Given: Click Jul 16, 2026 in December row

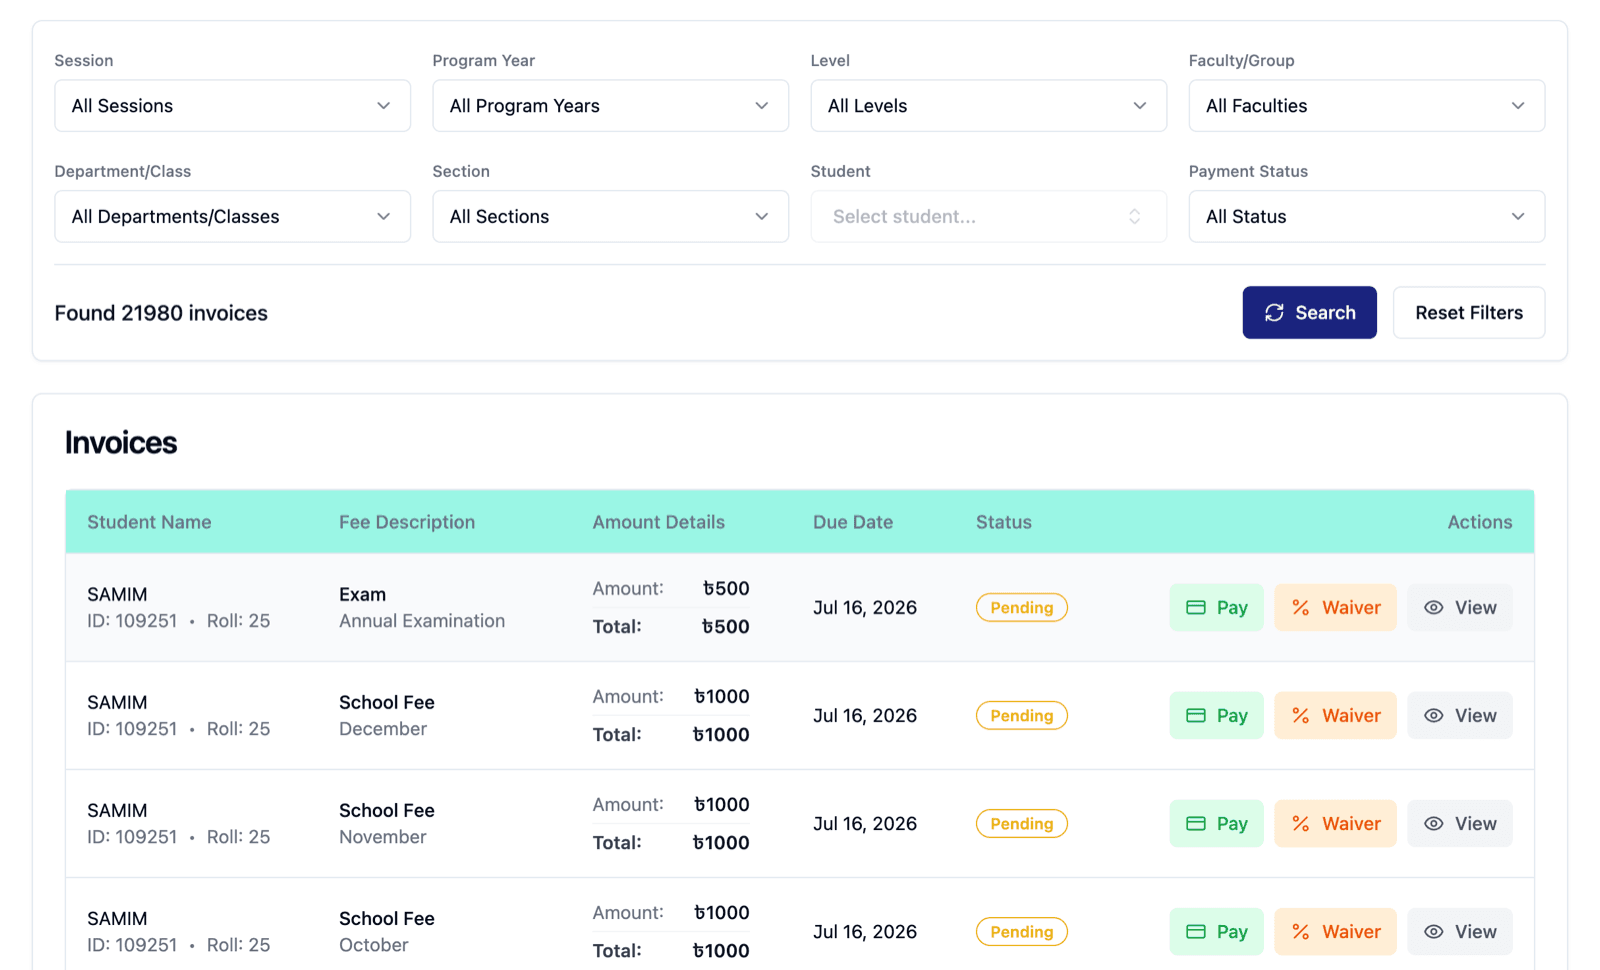Looking at the screenshot, I should (x=865, y=716).
